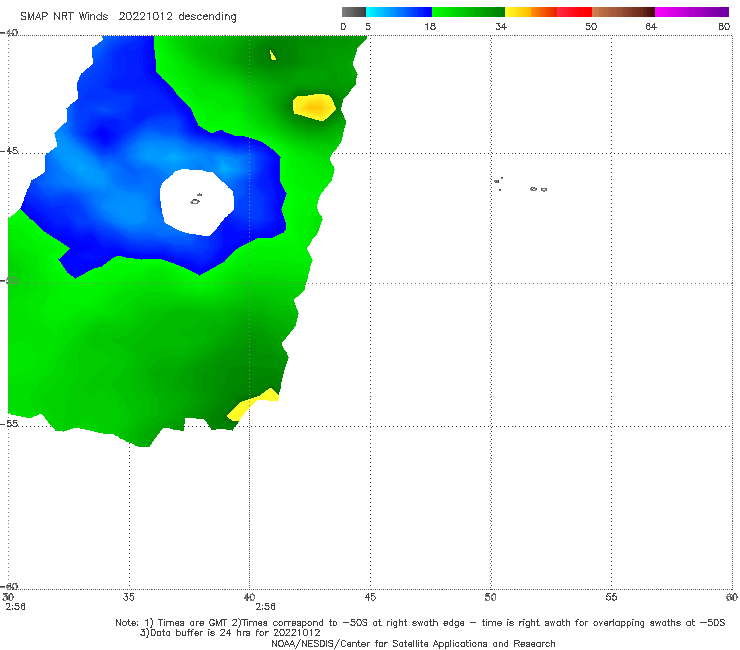Viewport: 740px width, 650px height.
Task: Click the color bar label "5"
Action: (368, 26)
